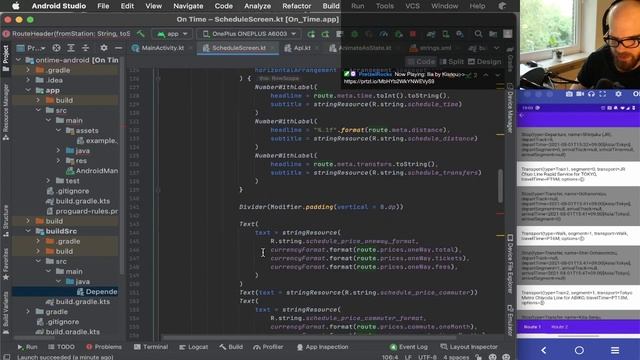This screenshot has width=640, height=360.
Task: Switch the editor to Design view
Action: click(484, 62)
